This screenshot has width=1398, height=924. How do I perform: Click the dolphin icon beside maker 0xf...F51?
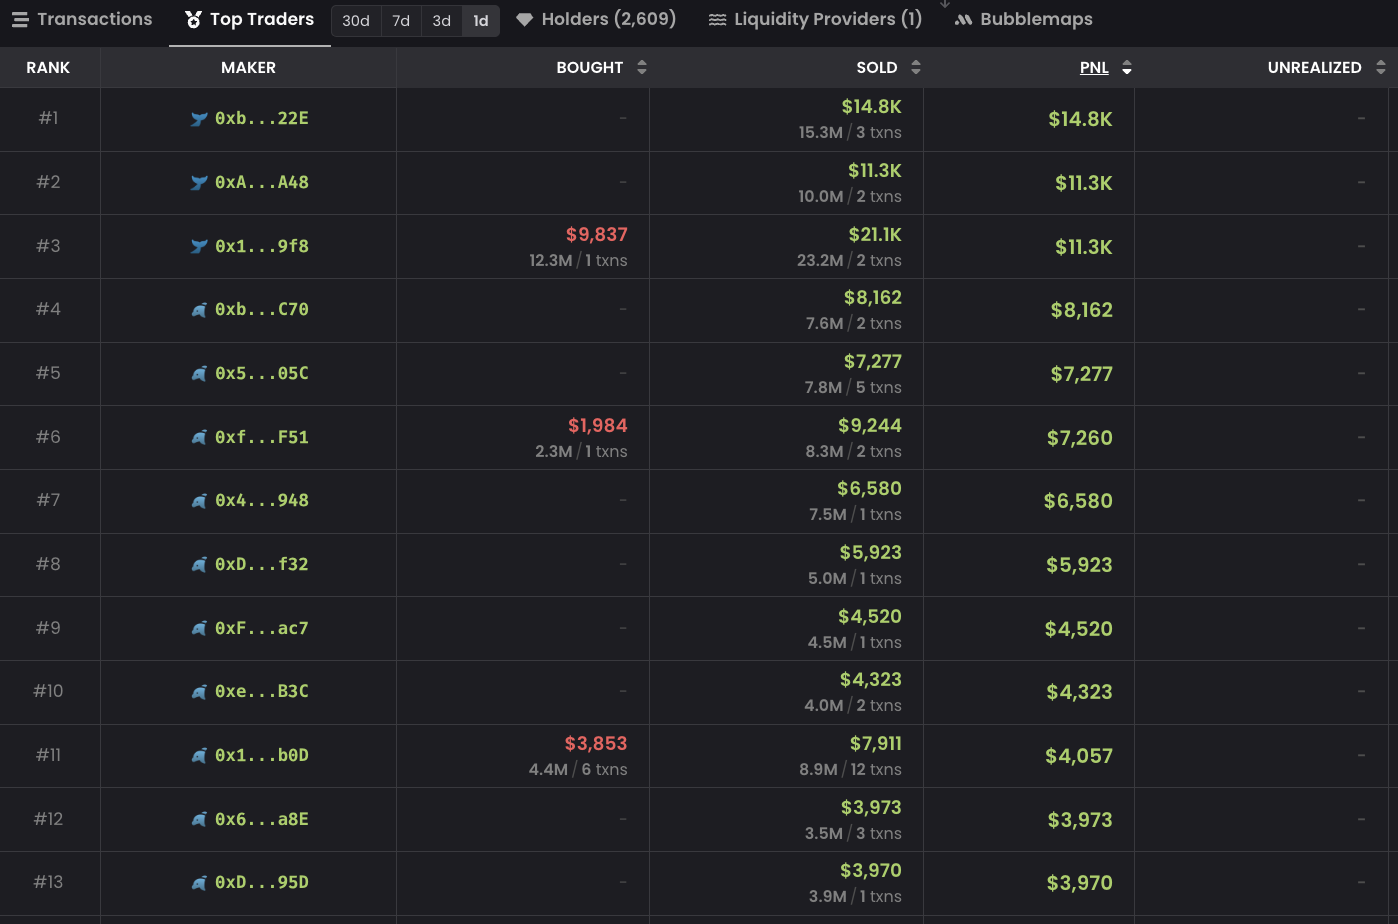pyautogui.click(x=199, y=437)
